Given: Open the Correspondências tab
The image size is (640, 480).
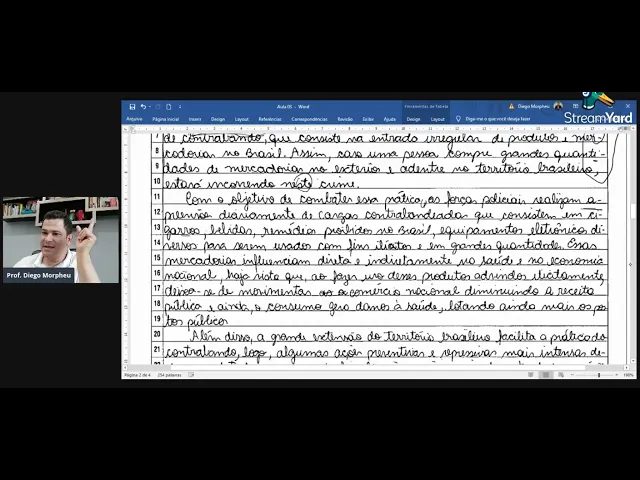Looking at the screenshot, I should click(x=309, y=119).
